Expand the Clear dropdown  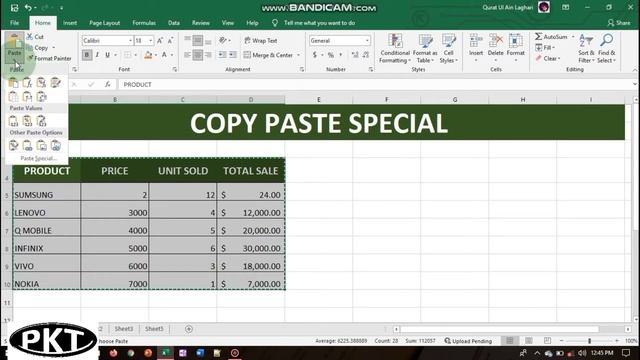point(548,58)
